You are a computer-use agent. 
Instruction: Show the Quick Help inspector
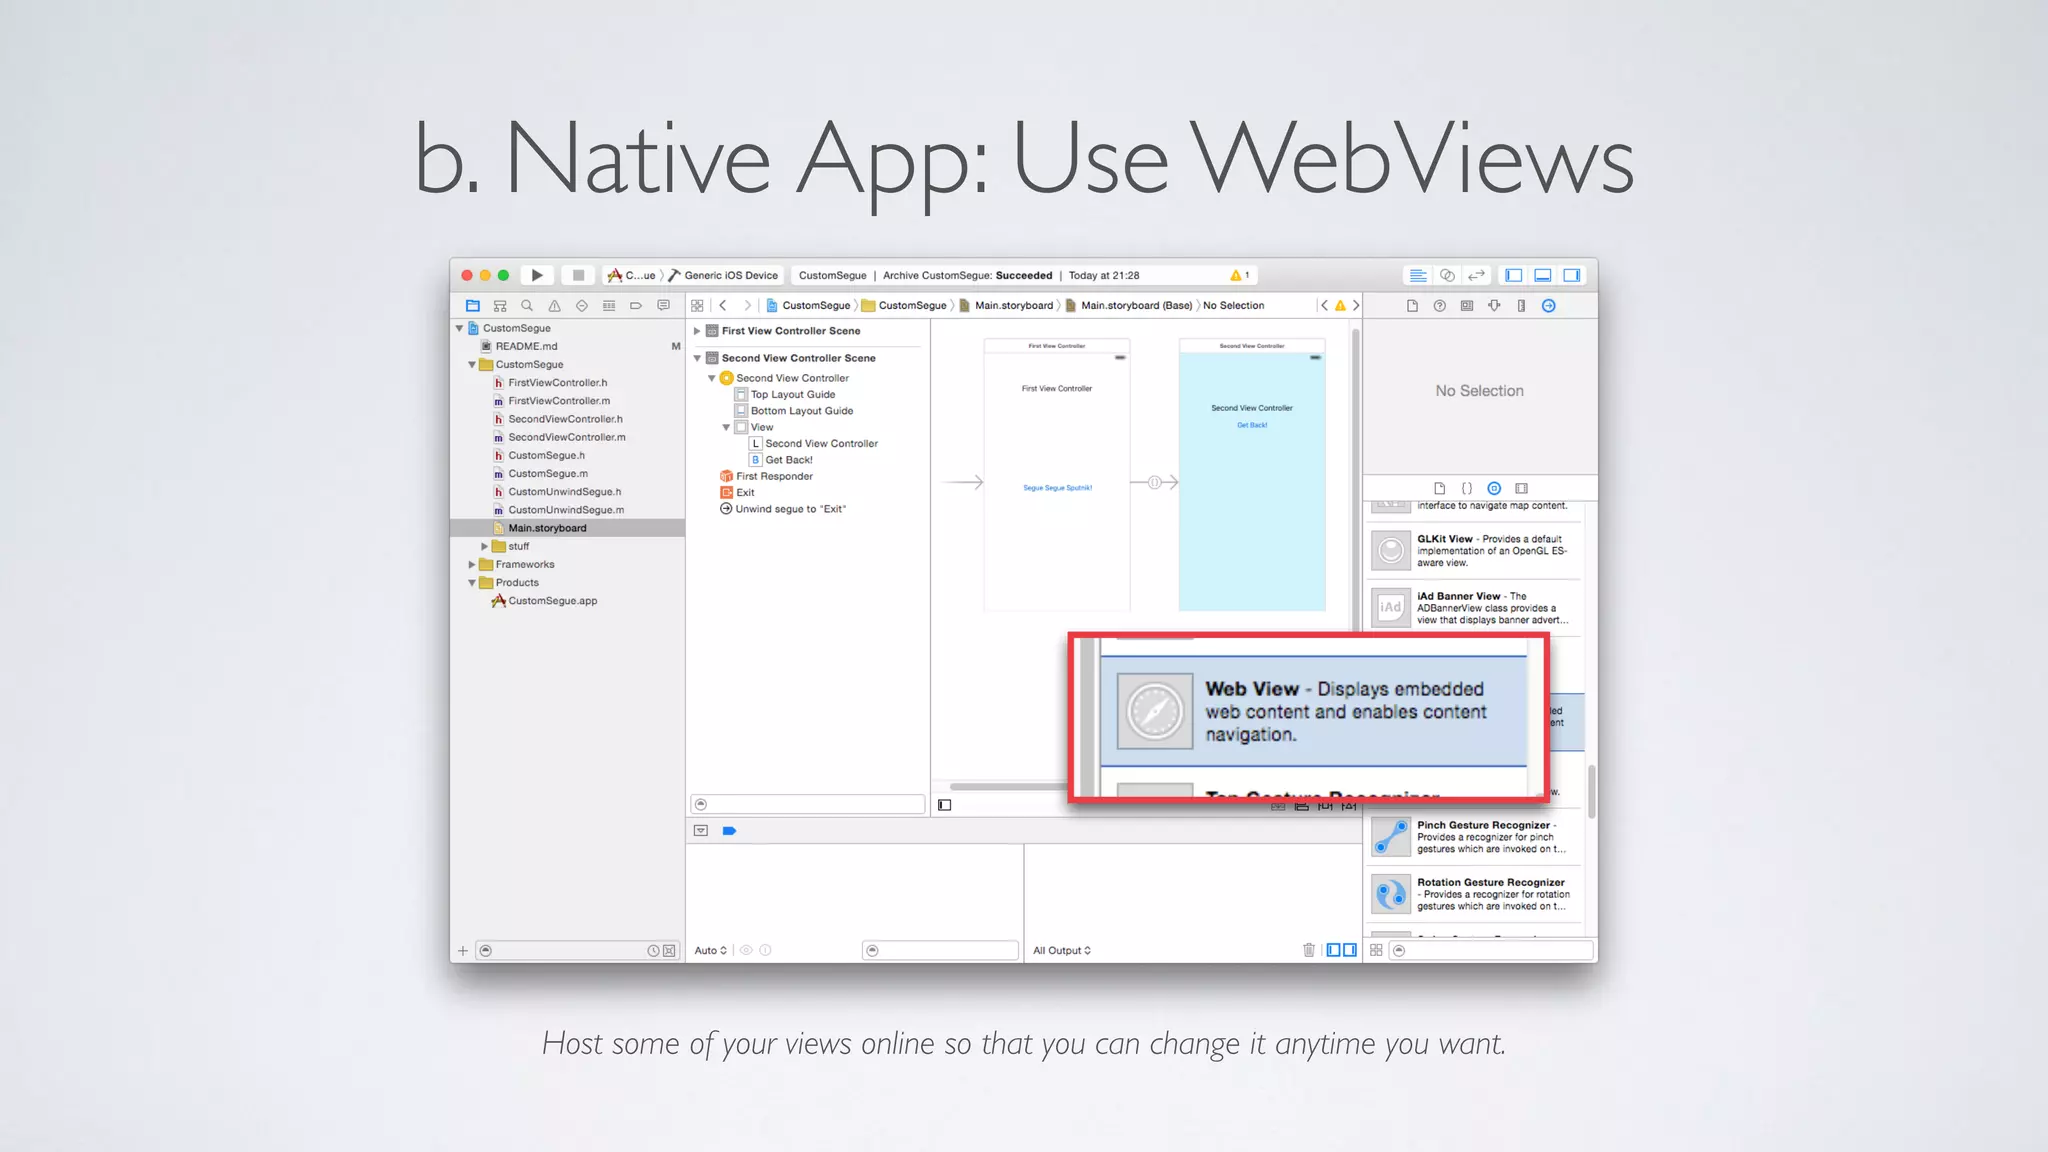pyautogui.click(x=1439, y=306)
